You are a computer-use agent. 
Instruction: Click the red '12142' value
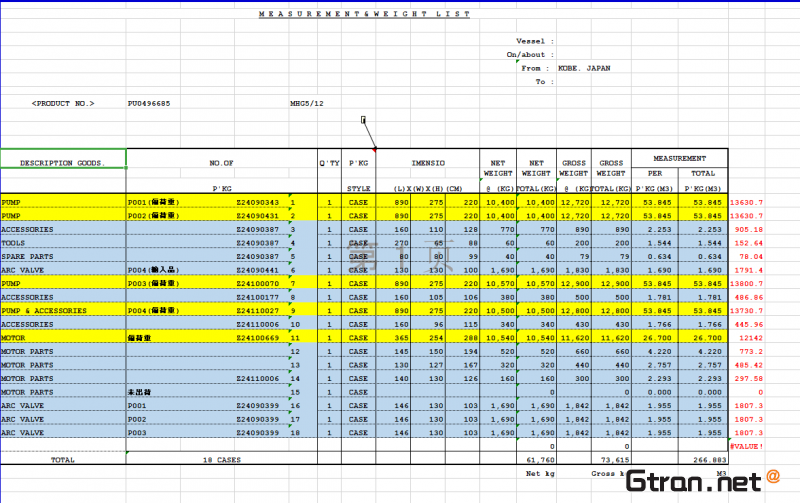tap(751, 338)
